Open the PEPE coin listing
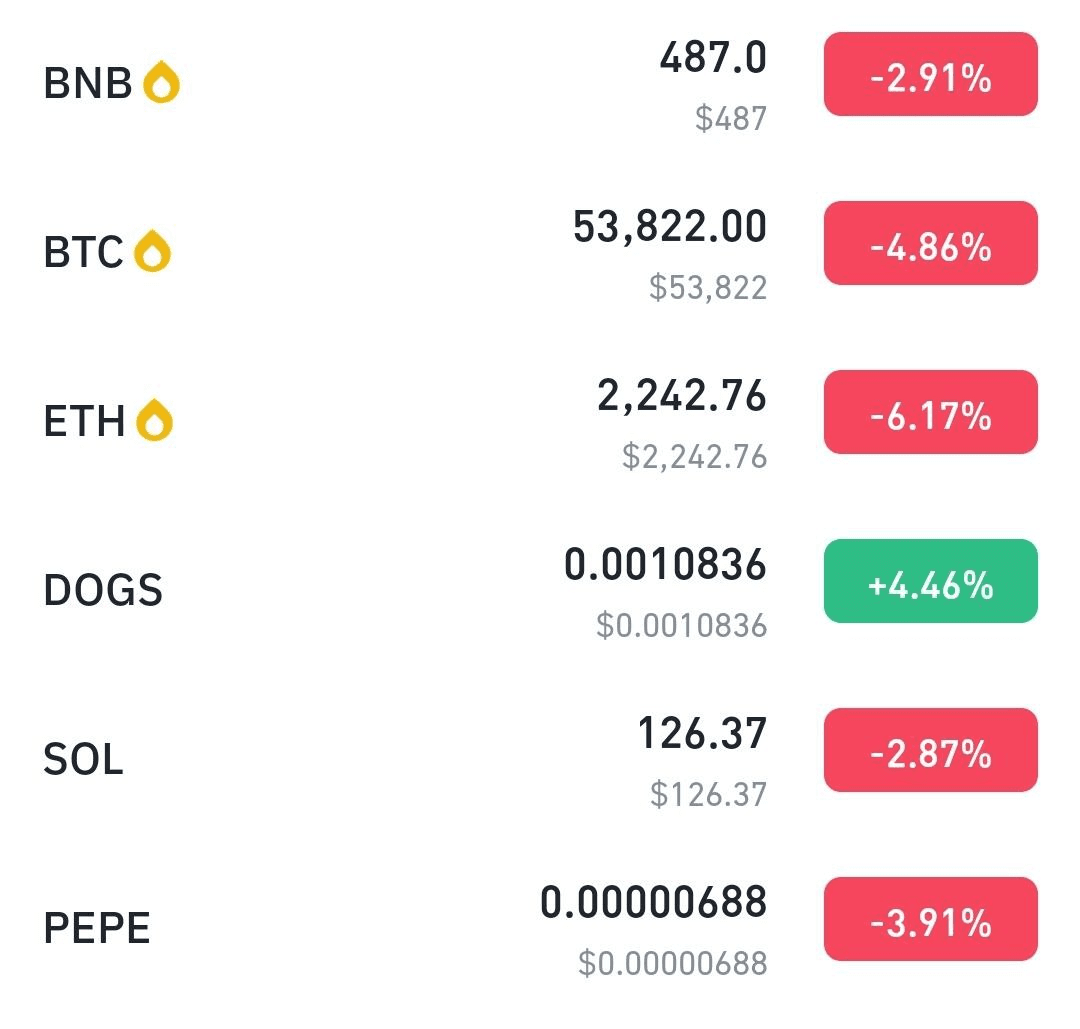The image size is (1080, 1029). (x=540, y=928)
